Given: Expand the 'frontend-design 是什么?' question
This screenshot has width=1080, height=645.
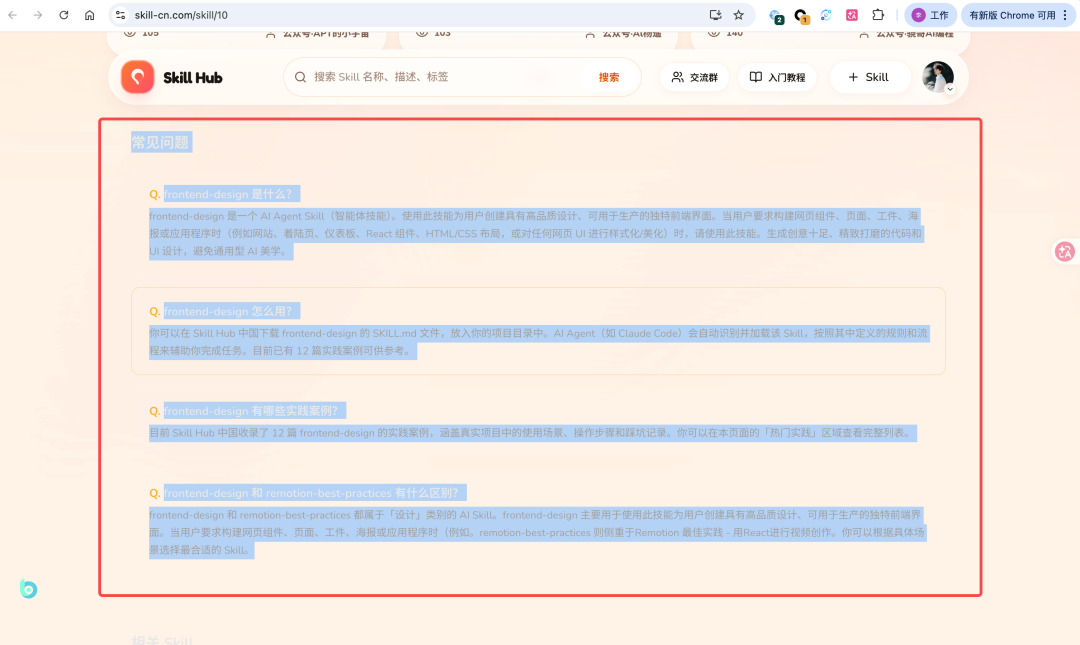Looking at the screenshot, I should pos(231,194).
